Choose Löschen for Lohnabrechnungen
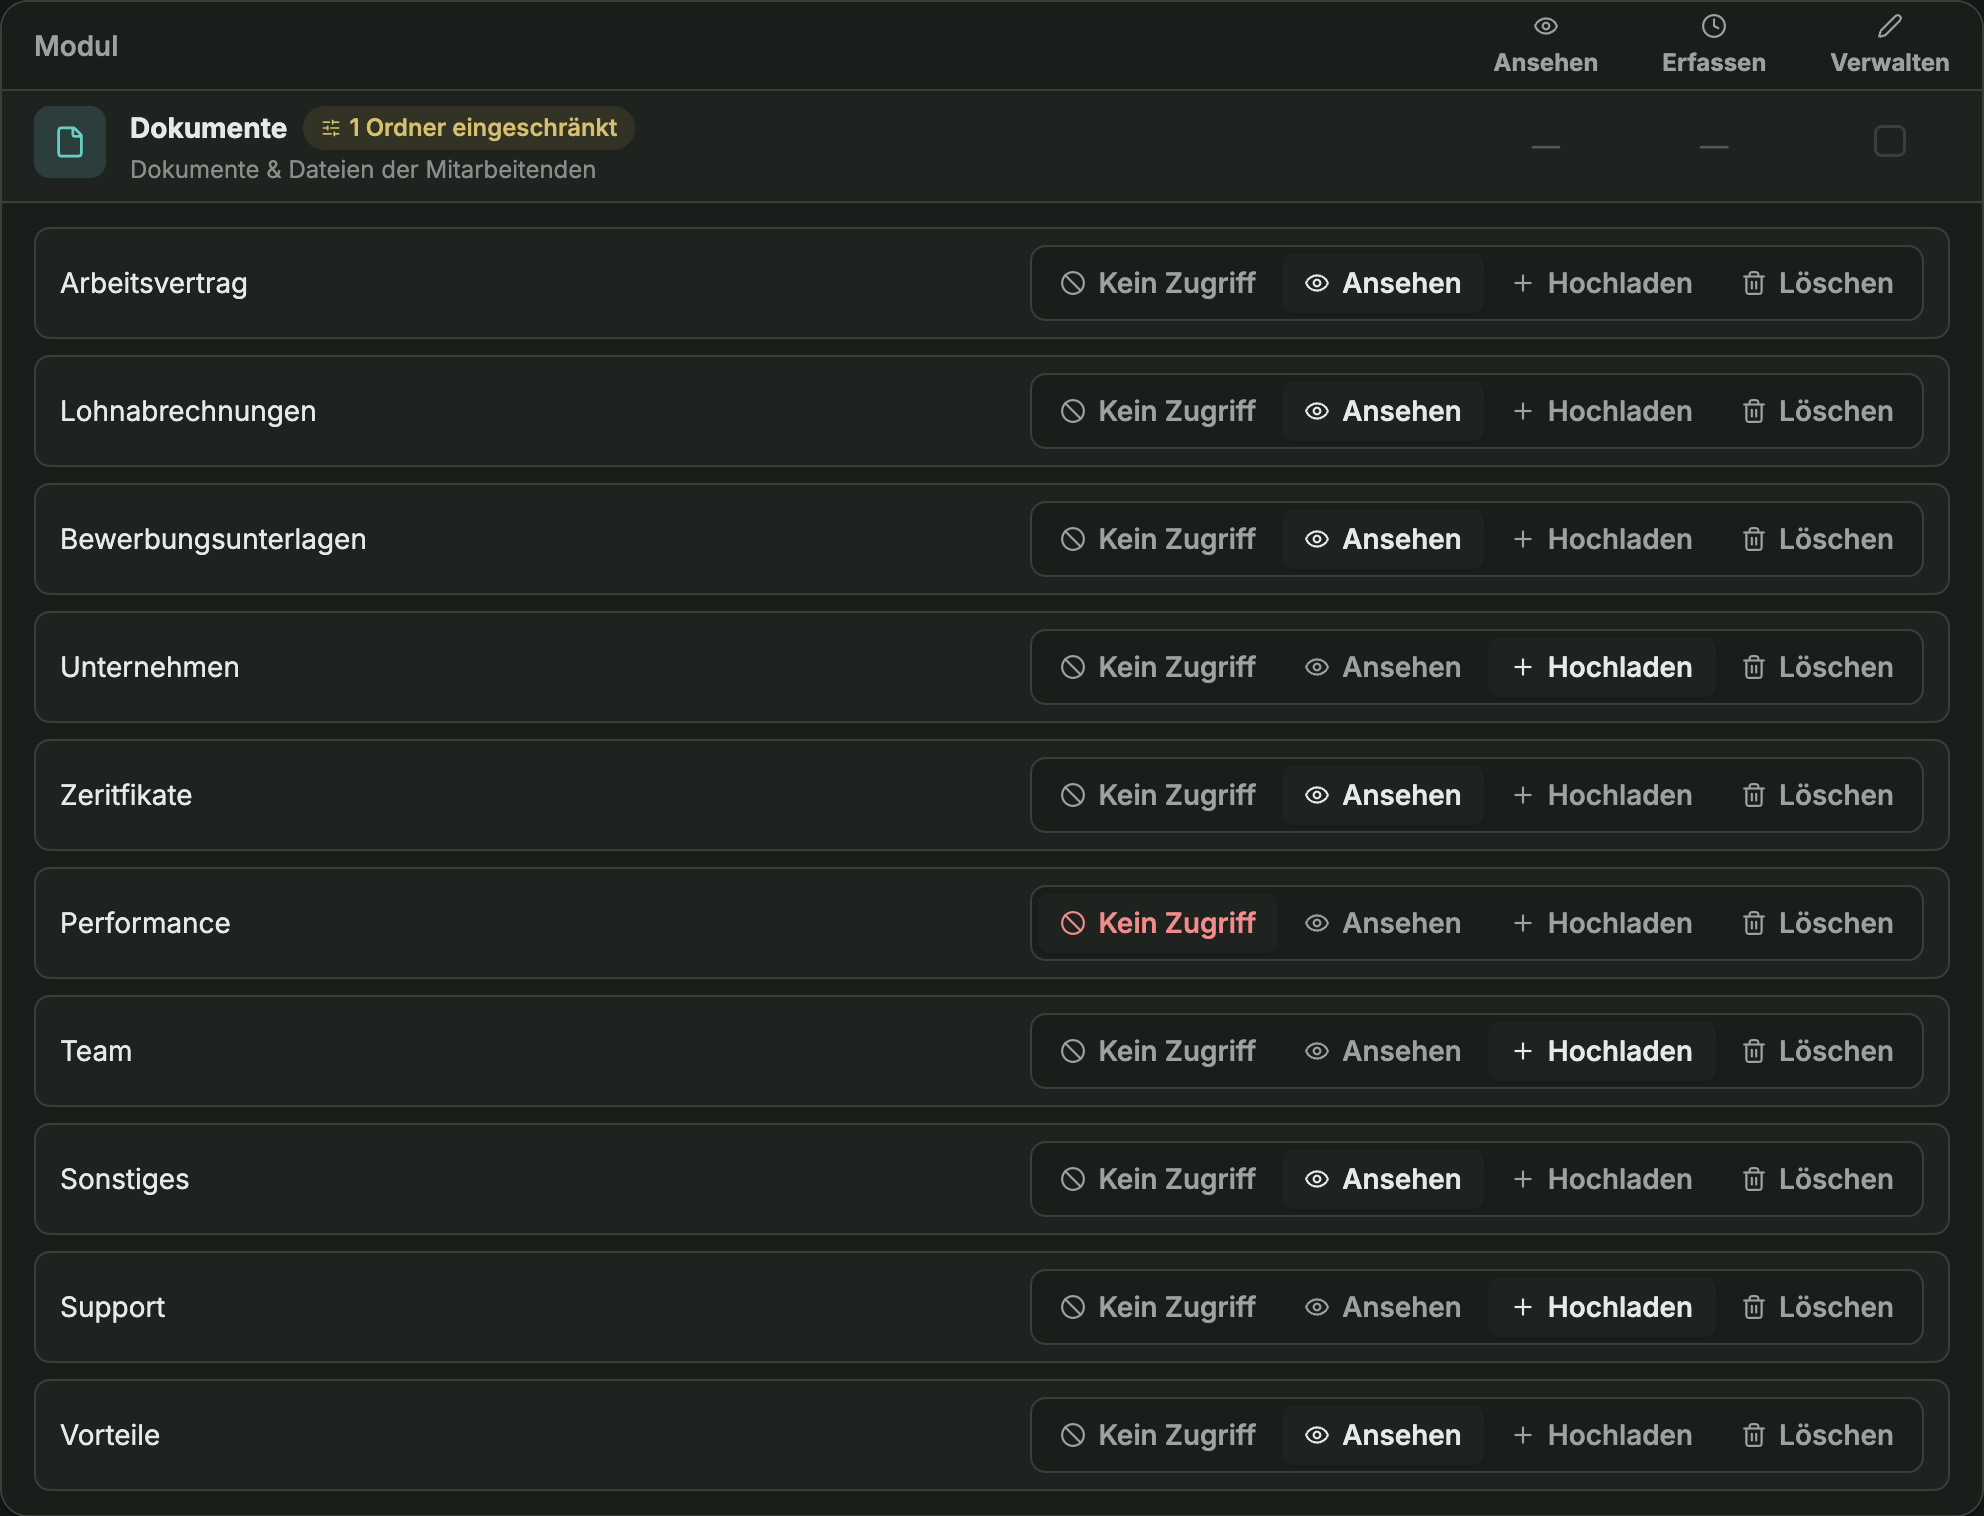The image size is (1984, 1516). point(1817,411)
